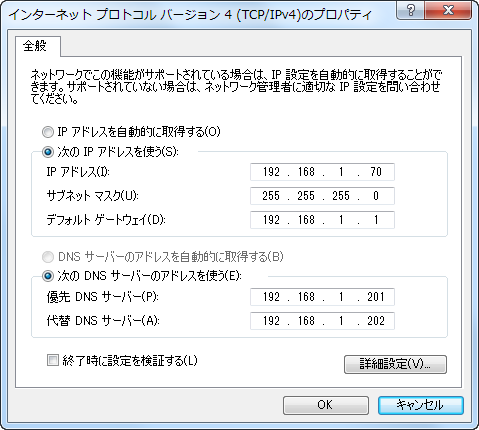The height and width of the screenshot is (430, 479).
Task: Click the IP アドレス field's last octet 70
Action: pos(376,172)
